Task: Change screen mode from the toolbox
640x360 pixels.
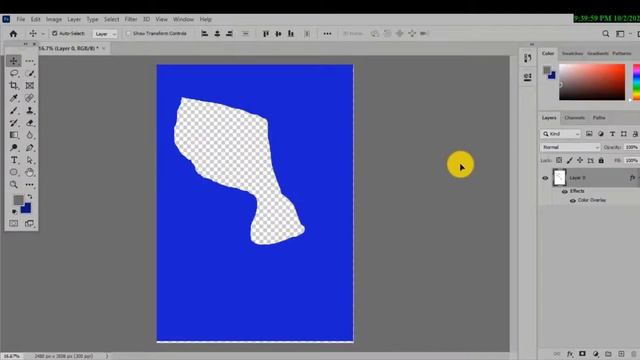Action: coord(29,223)
